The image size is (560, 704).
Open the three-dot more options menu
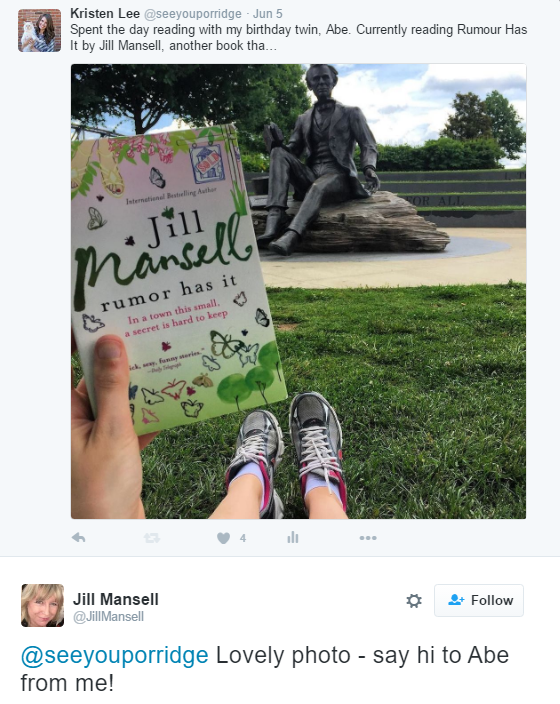click(368, 538)
